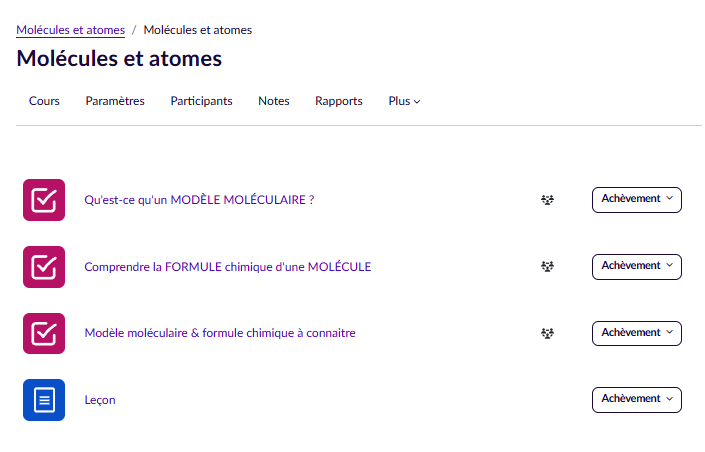This screenshot has height=452, width=705.
Task: Click the quiz icon beside FORMULE chimique activity
Action: (44, 267)
